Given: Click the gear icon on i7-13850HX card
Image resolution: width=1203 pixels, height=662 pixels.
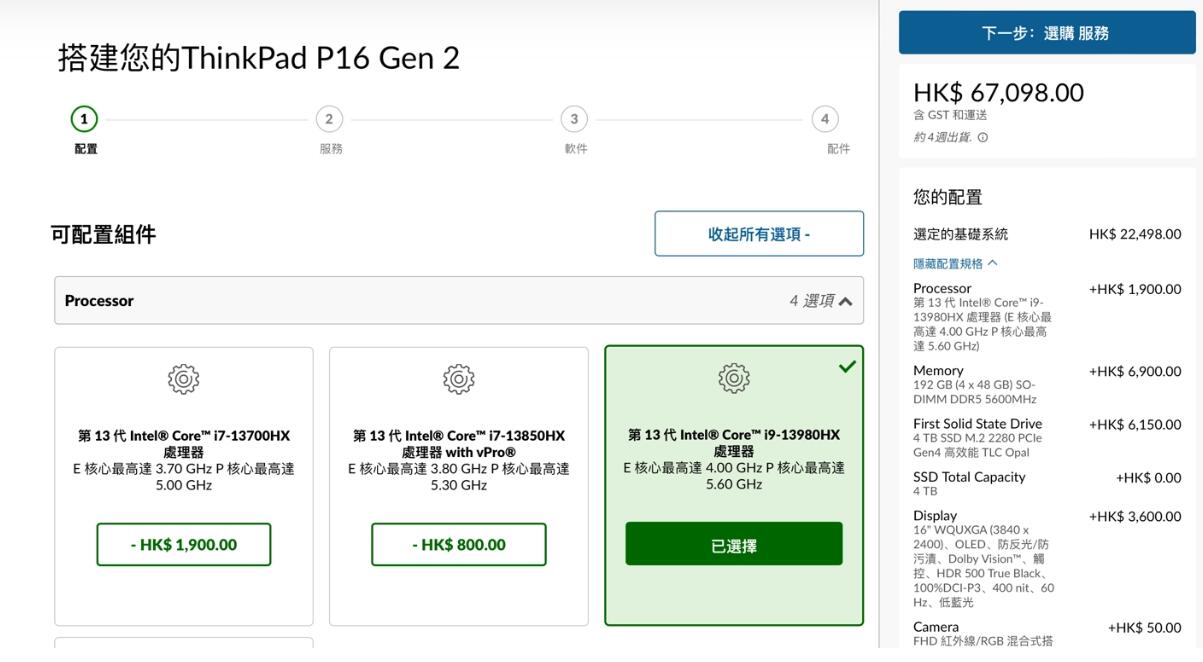Looking at the screenshot, I should click(458, 379).
